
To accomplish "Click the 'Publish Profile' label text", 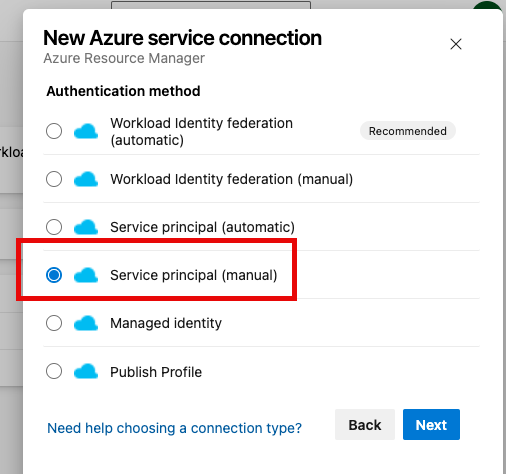I will pos(156,372).
